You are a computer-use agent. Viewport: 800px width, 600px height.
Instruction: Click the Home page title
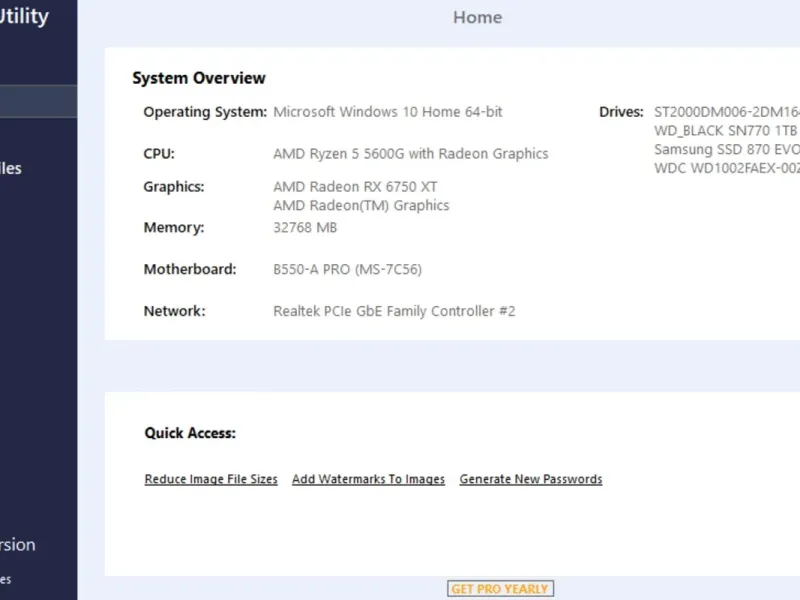477,17
